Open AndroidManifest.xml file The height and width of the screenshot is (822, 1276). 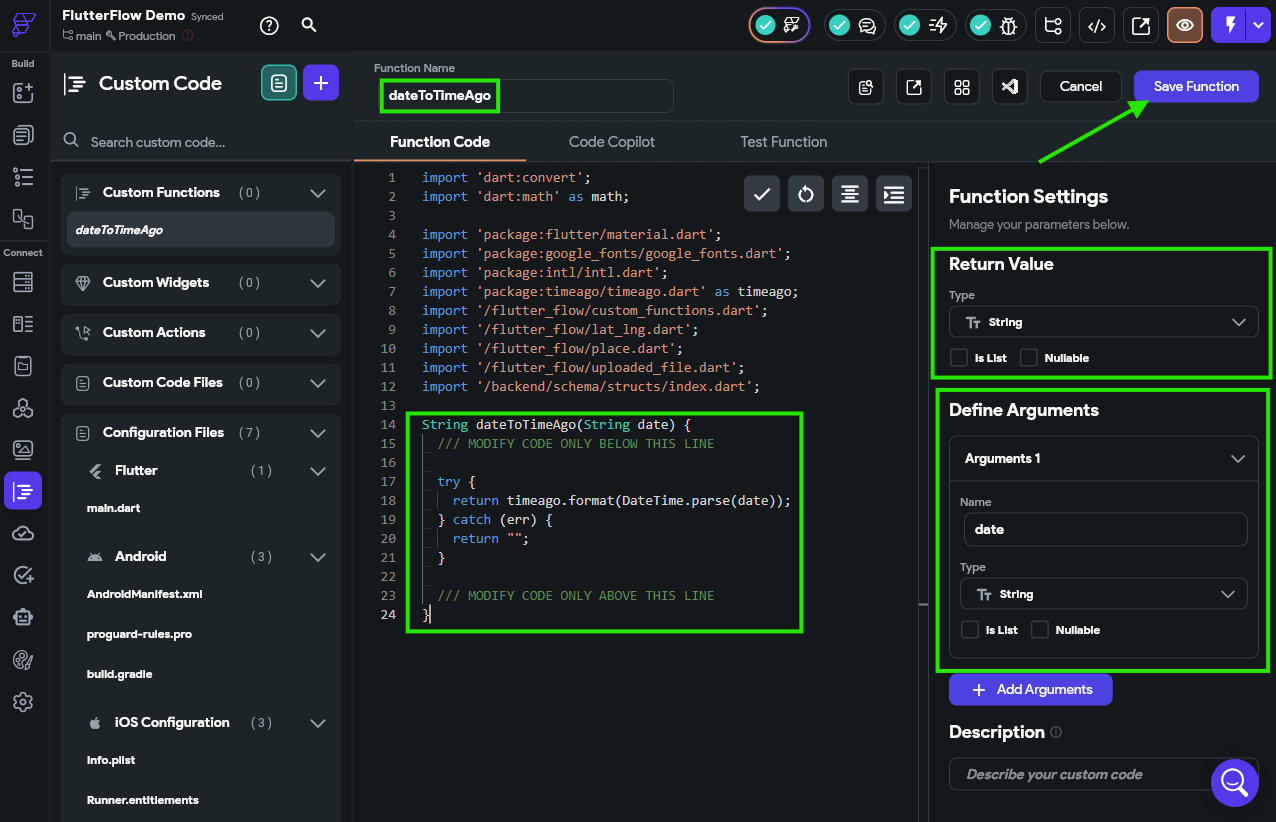point(145,594)
